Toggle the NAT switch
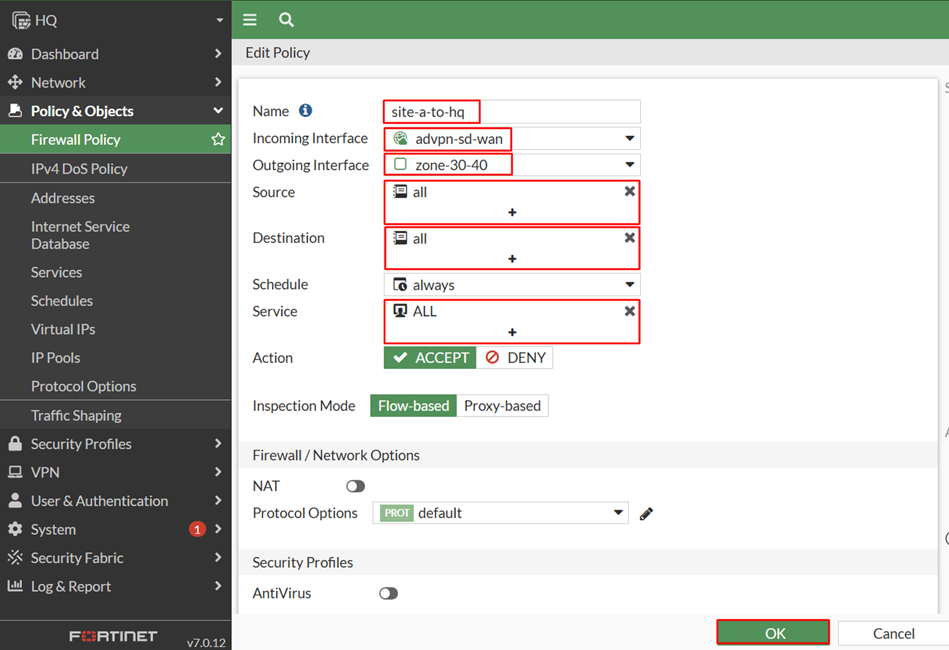The image size is (949, 650). coord(355,487)
